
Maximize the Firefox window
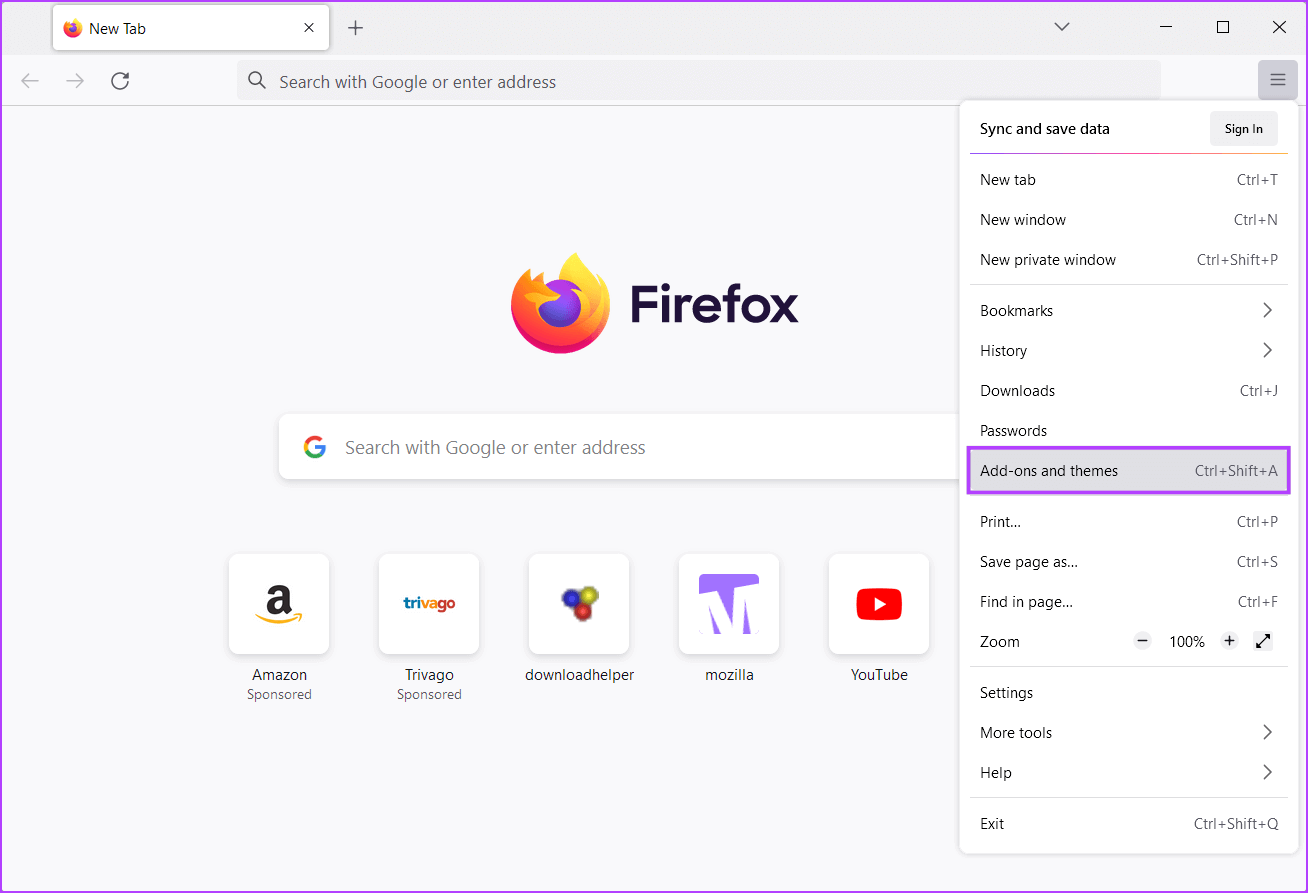(x=1222, y=27)
